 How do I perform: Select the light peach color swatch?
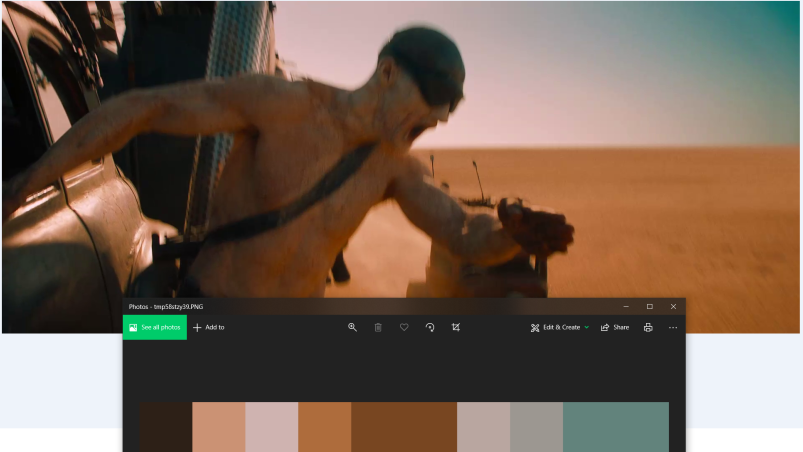(x=218, y=427)
